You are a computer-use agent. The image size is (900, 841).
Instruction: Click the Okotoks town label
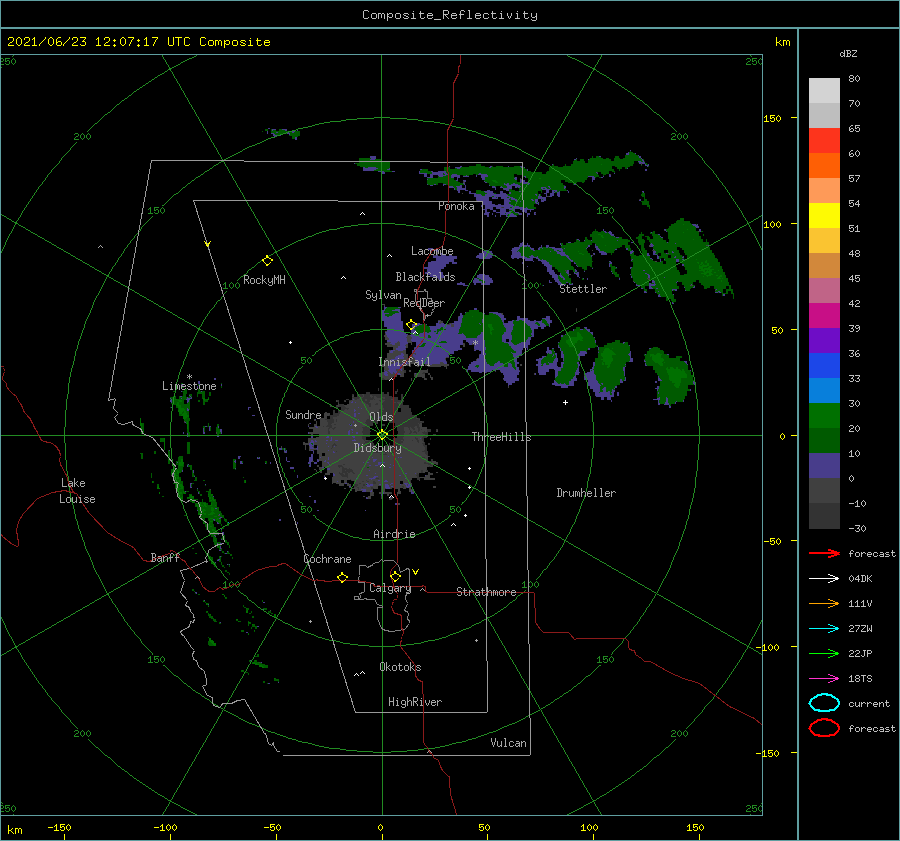click(400, 667)
